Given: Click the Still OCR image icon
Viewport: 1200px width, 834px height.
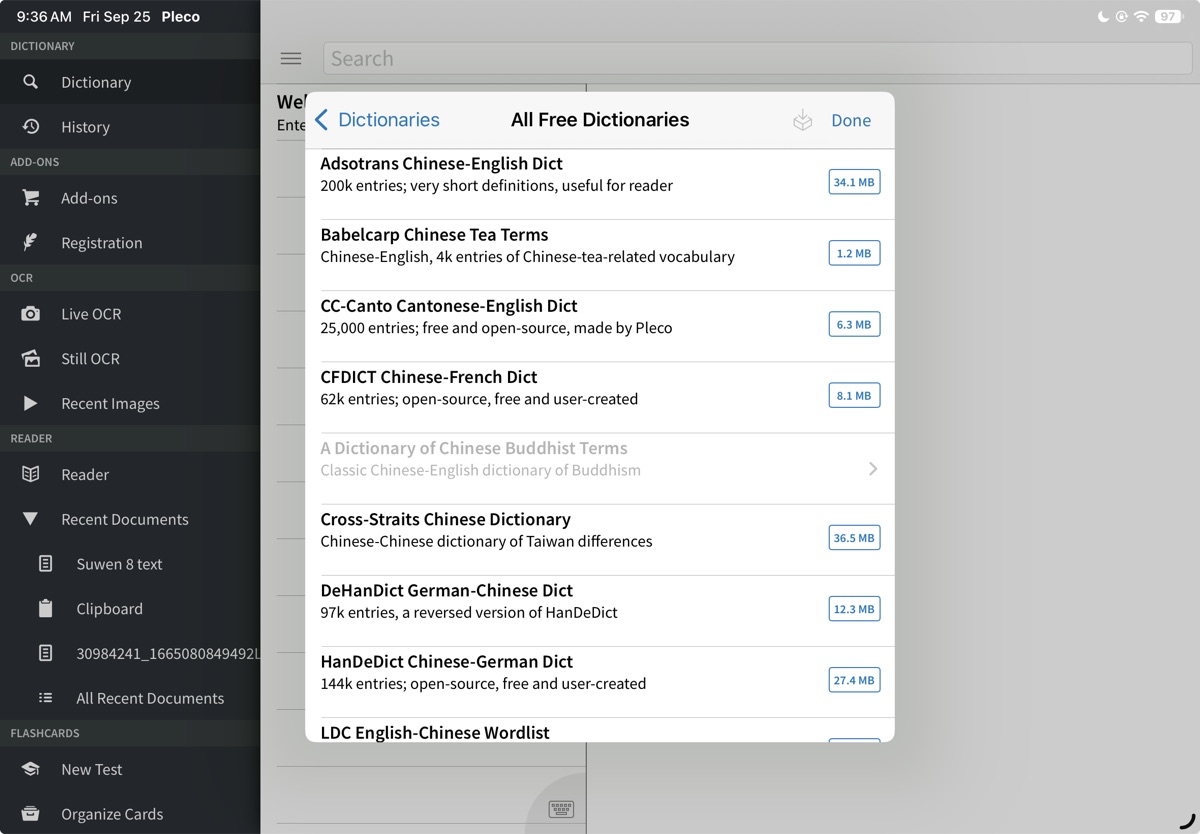Looking at the screenshot, I should pyautogui.click(x=31, y=358).
